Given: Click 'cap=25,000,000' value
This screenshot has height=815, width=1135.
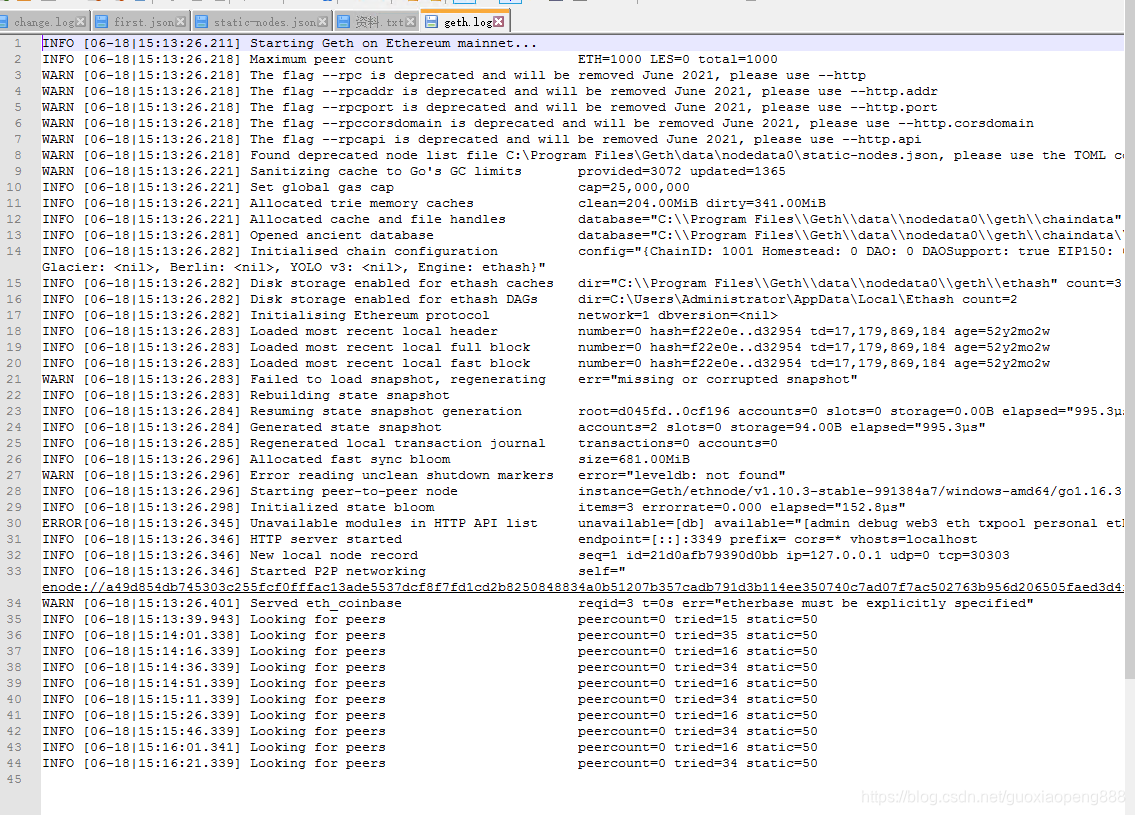Looking at the screenshot, I should 633,187.
